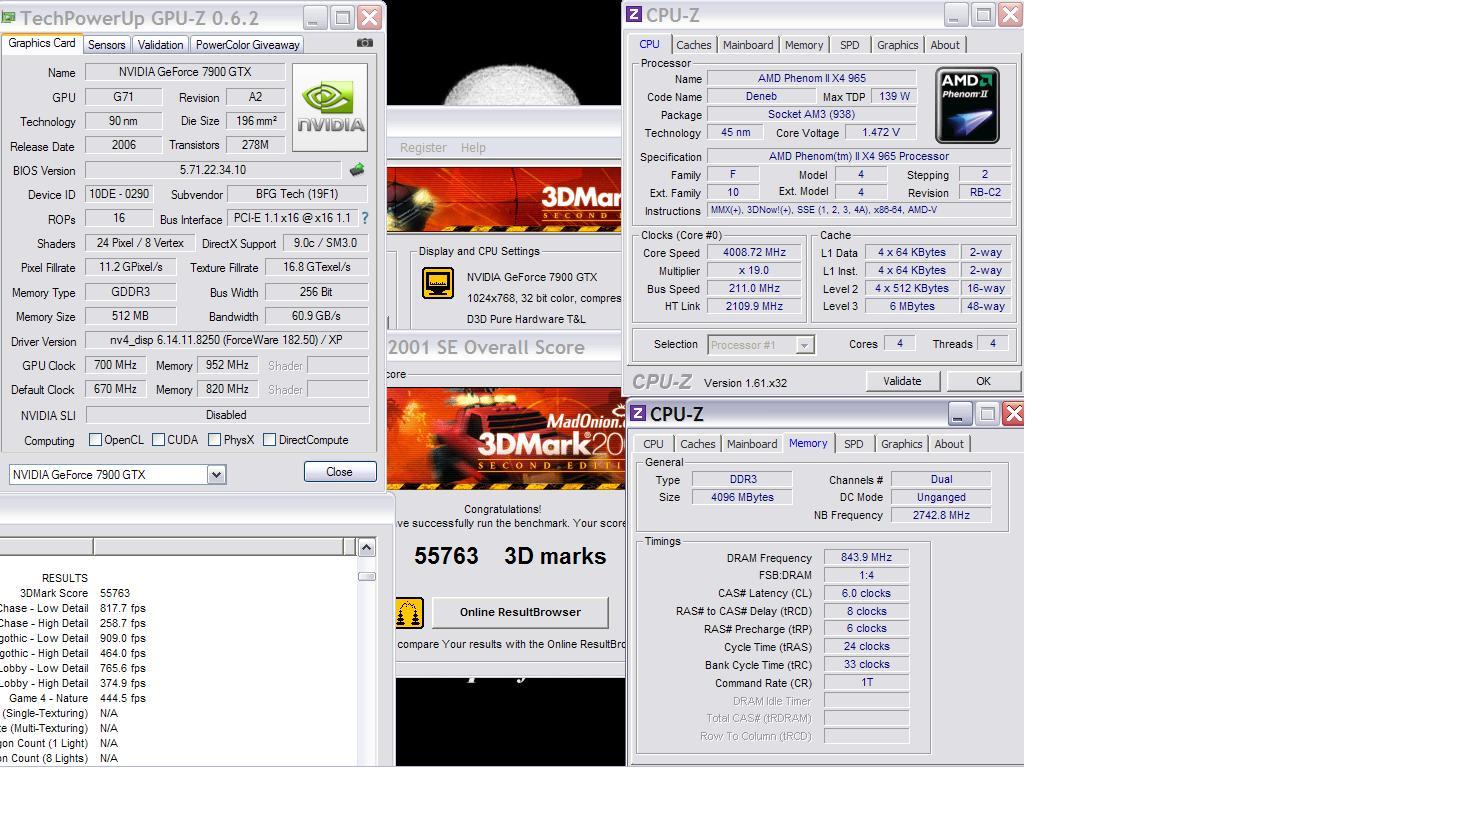The height and width of the screenshot is (828, 1469).
Task: Switch to CPU tab in lower CPU-Z
Action: pyautogui.click(x=653, y=444)
